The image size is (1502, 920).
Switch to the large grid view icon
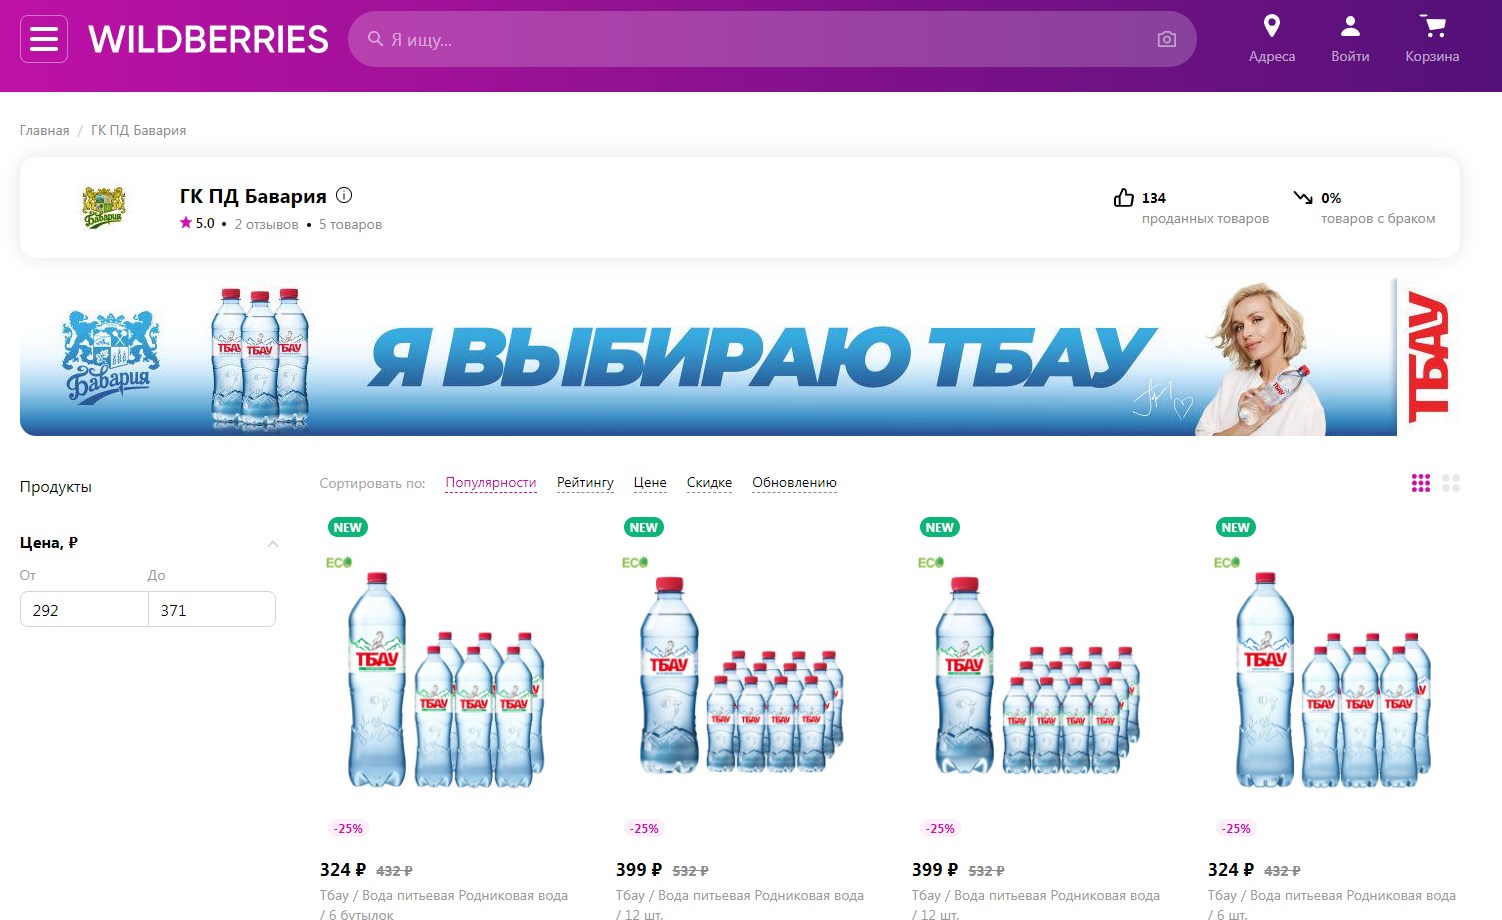(1451, 483)
